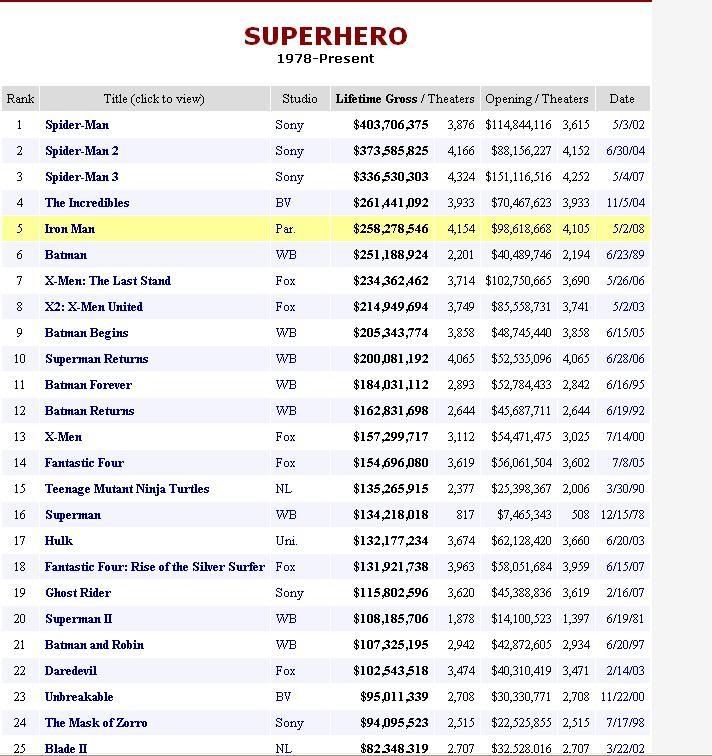712x756 pixels.
Task: Sort by the Rank column header
Action: pyautogui.click(x=20, y=99)
